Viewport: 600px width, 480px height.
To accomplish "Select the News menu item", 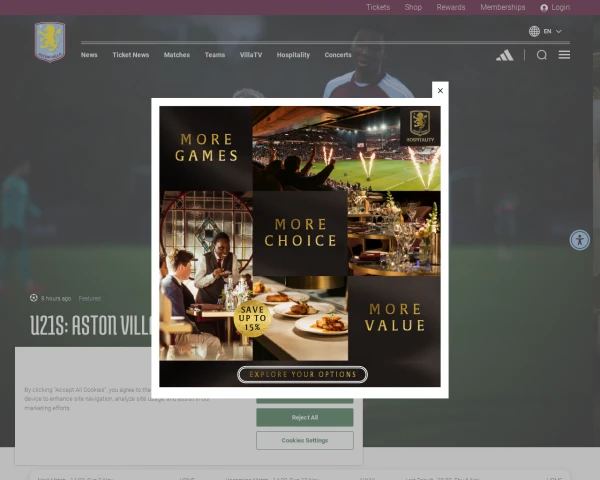I will tap(89, 55).
